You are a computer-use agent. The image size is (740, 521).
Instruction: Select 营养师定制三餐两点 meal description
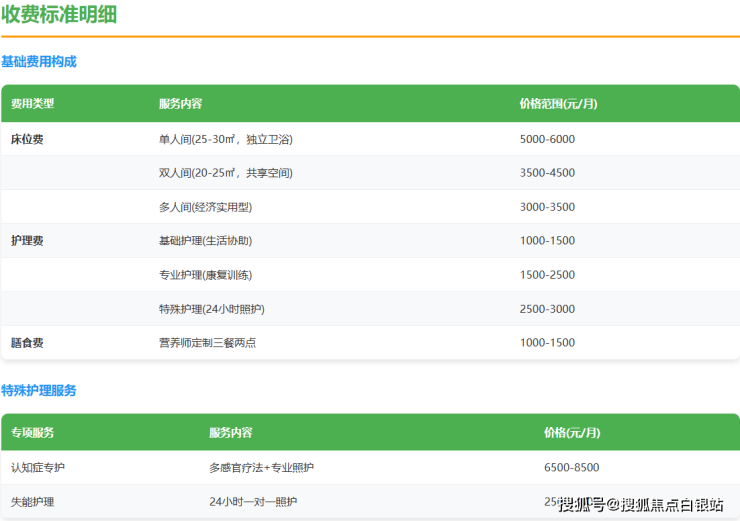click(x=207, y=343)
